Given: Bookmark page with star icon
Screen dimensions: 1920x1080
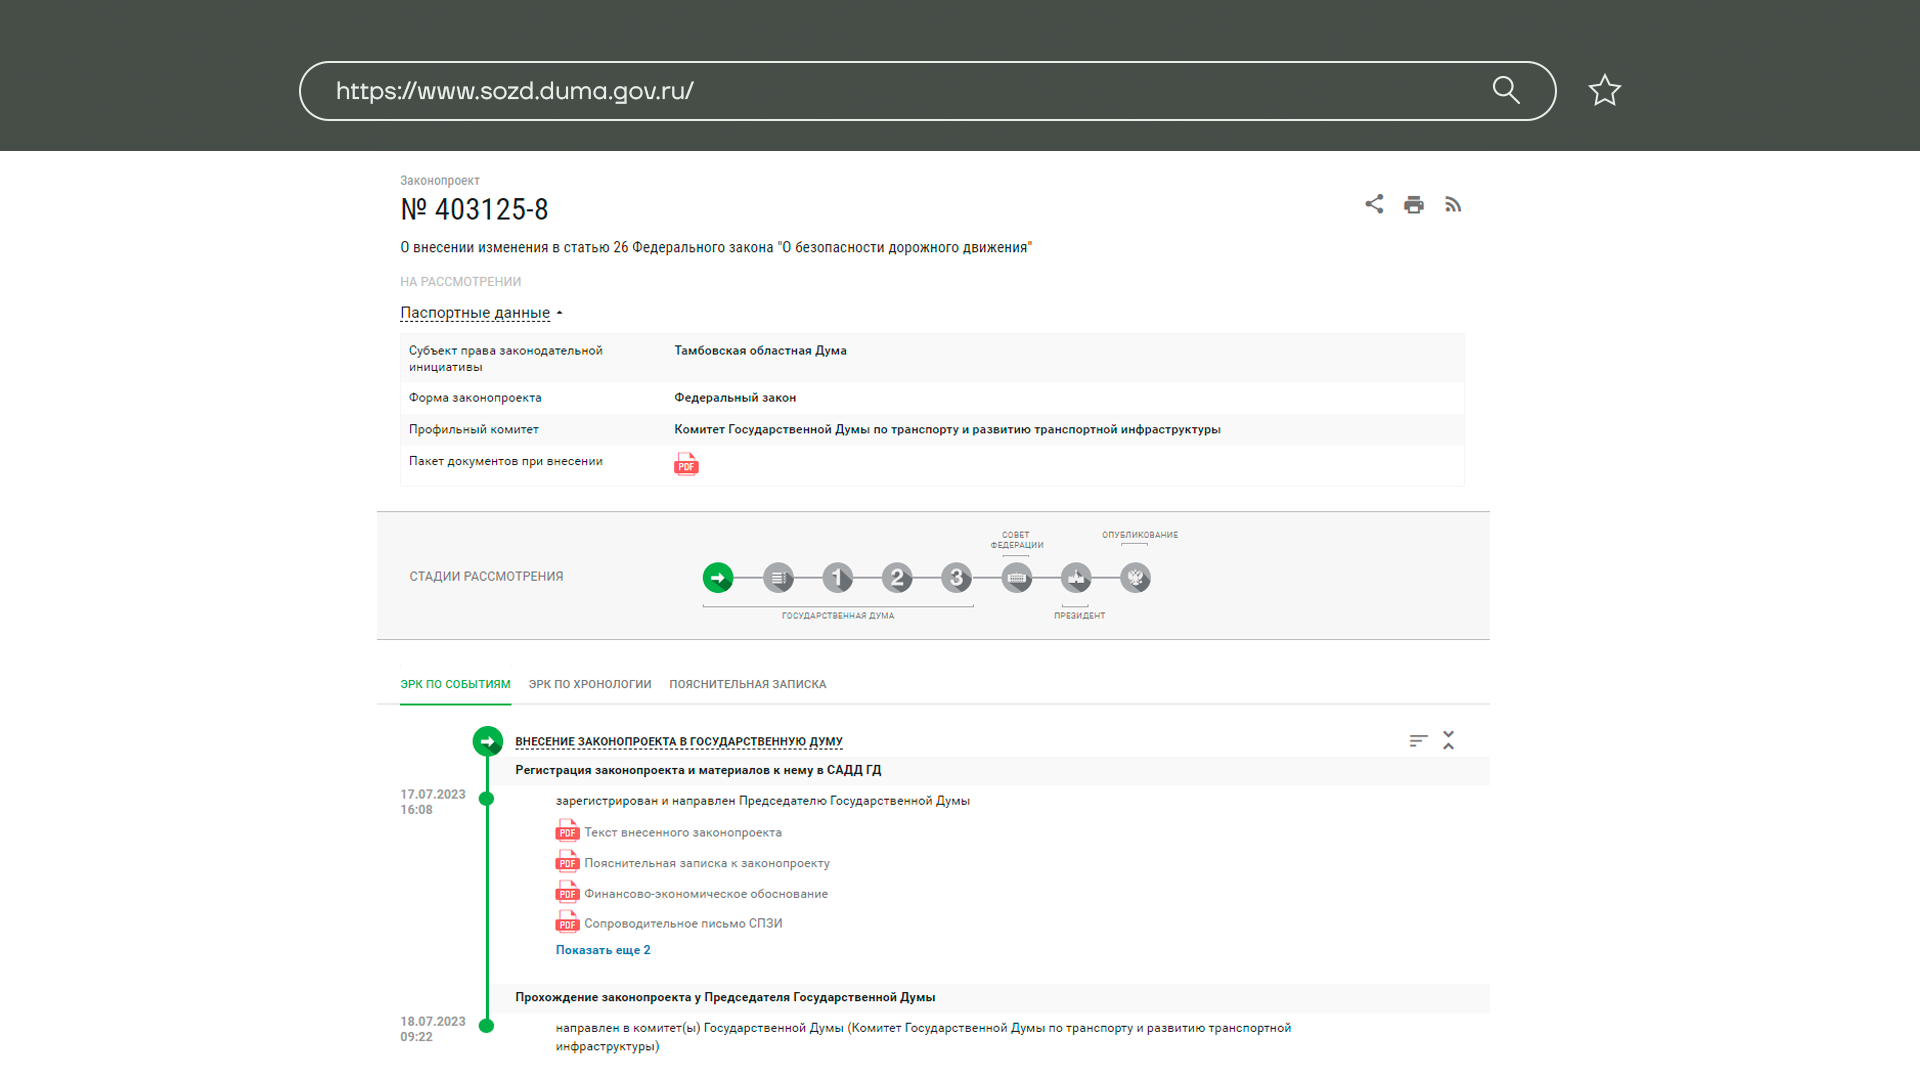Looking at the screenshot, I should coord(1604,91).
